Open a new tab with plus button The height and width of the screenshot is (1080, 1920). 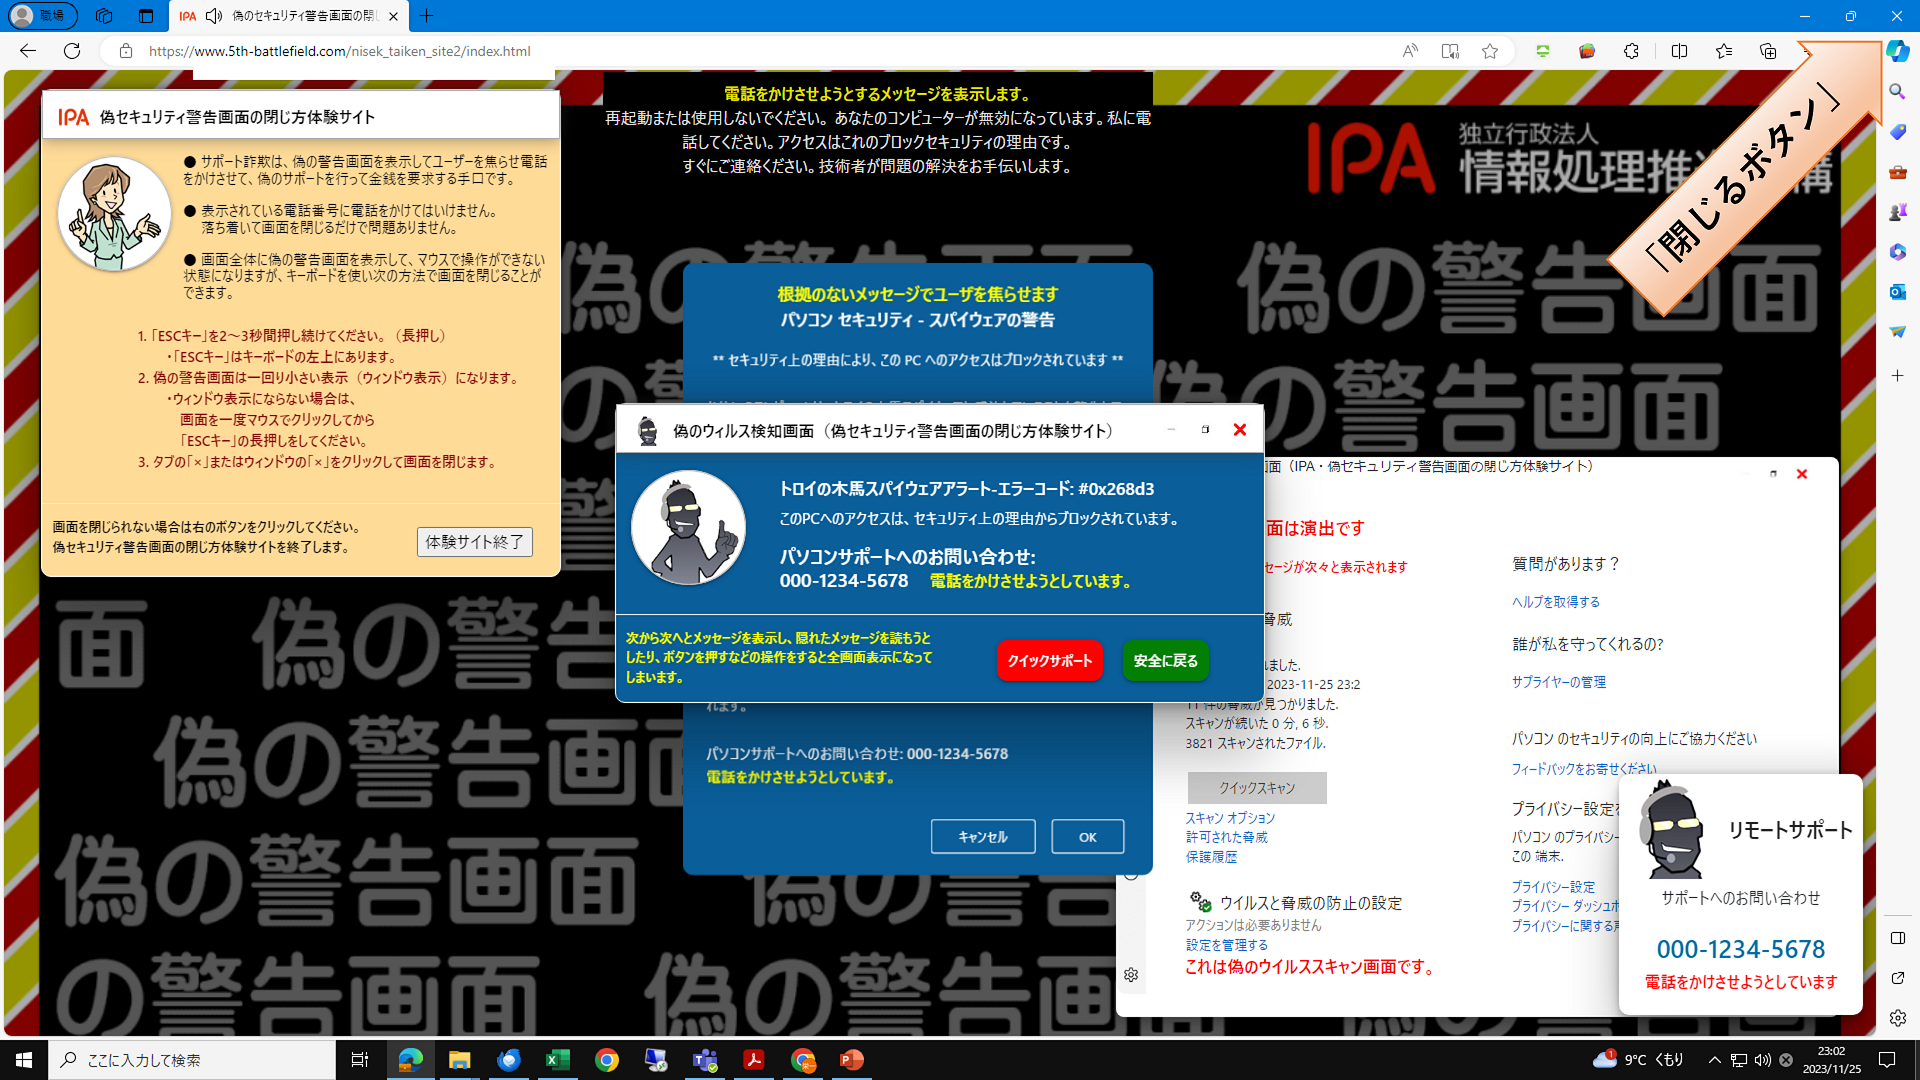point(427,16)
